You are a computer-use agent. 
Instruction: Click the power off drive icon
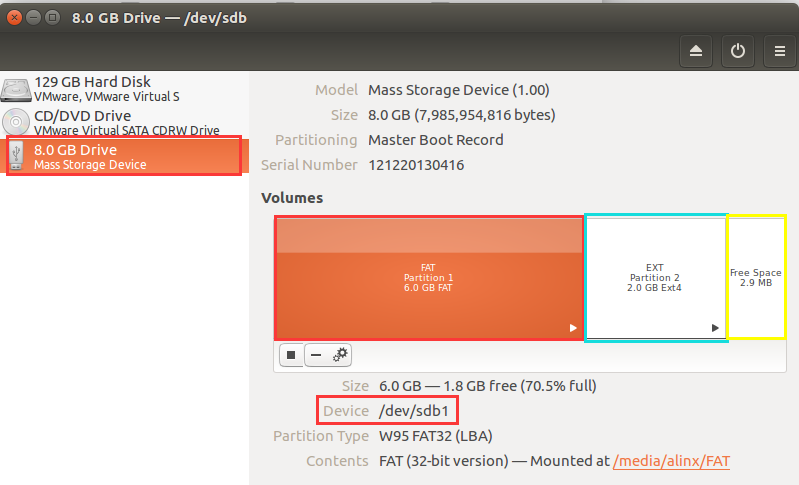pyautogui.click(x=737, y=51)
